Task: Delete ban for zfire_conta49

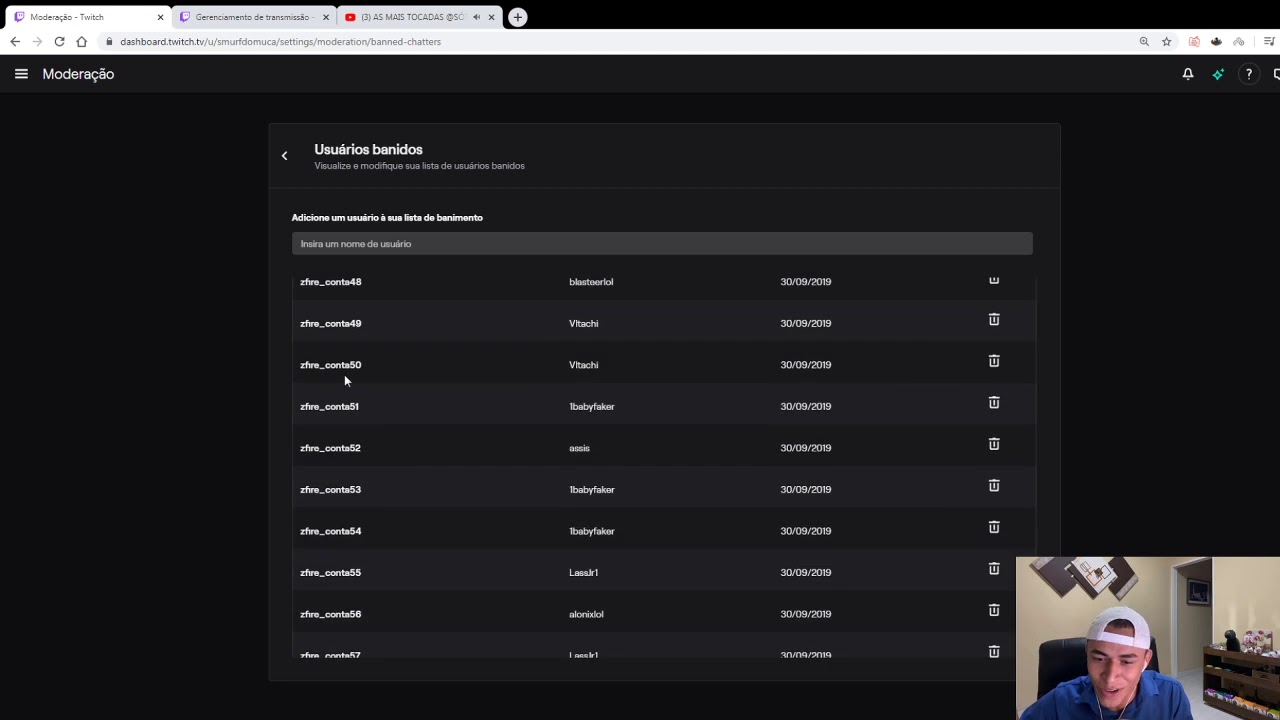Action: [x=994, y=320]
